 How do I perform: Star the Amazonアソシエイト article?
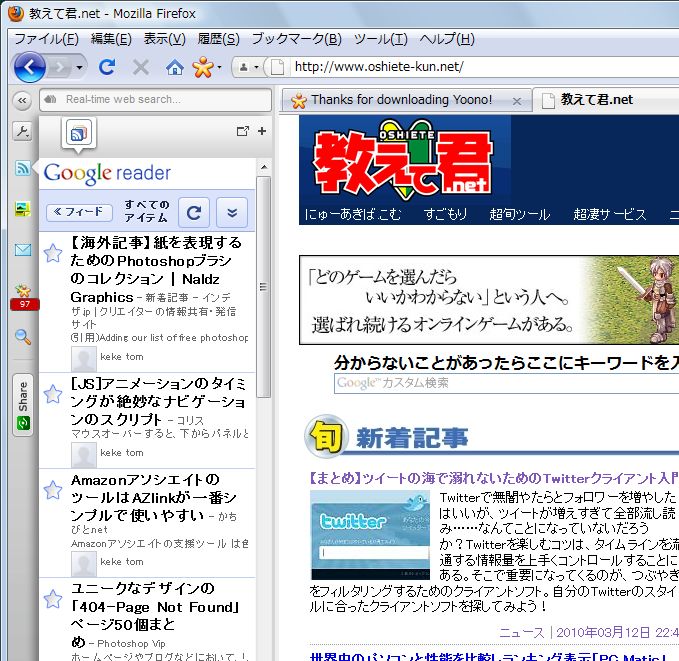(53, 489)
